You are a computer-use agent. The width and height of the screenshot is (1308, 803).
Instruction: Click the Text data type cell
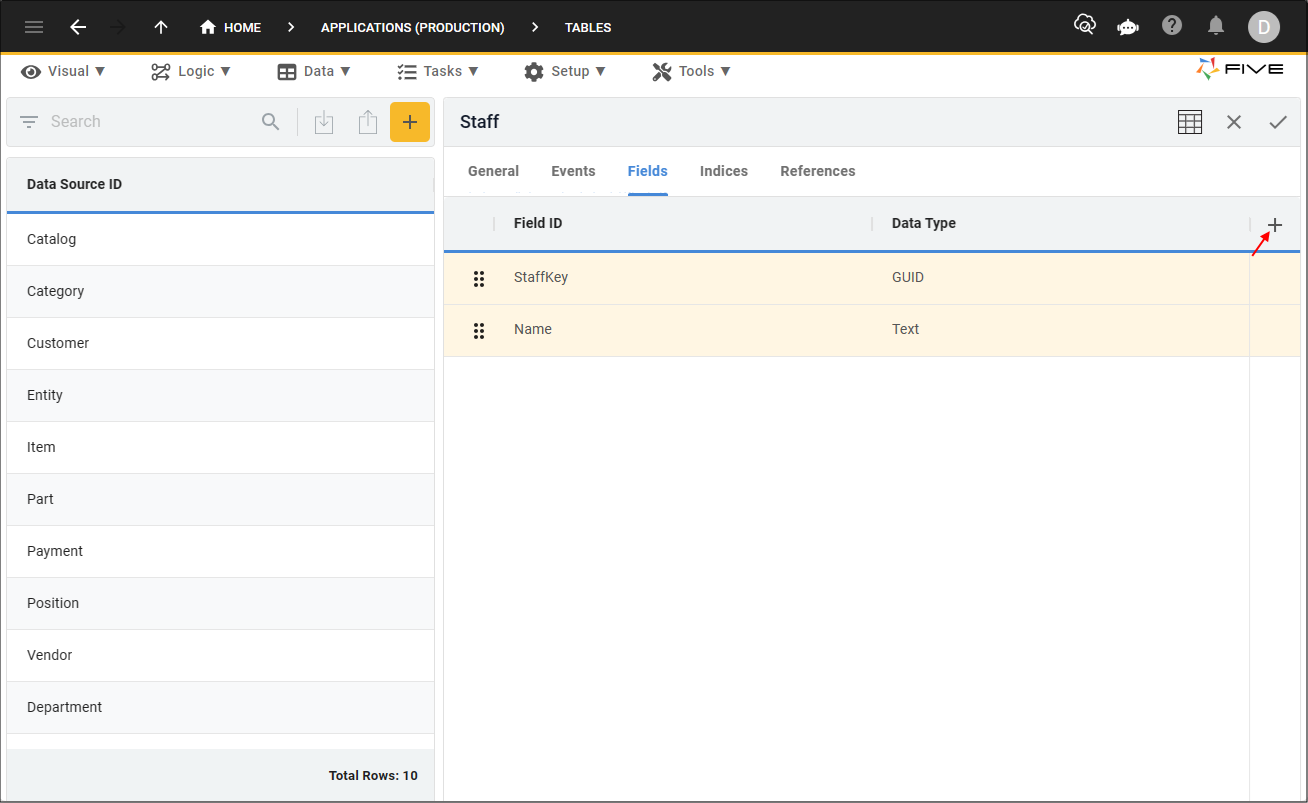906,329
